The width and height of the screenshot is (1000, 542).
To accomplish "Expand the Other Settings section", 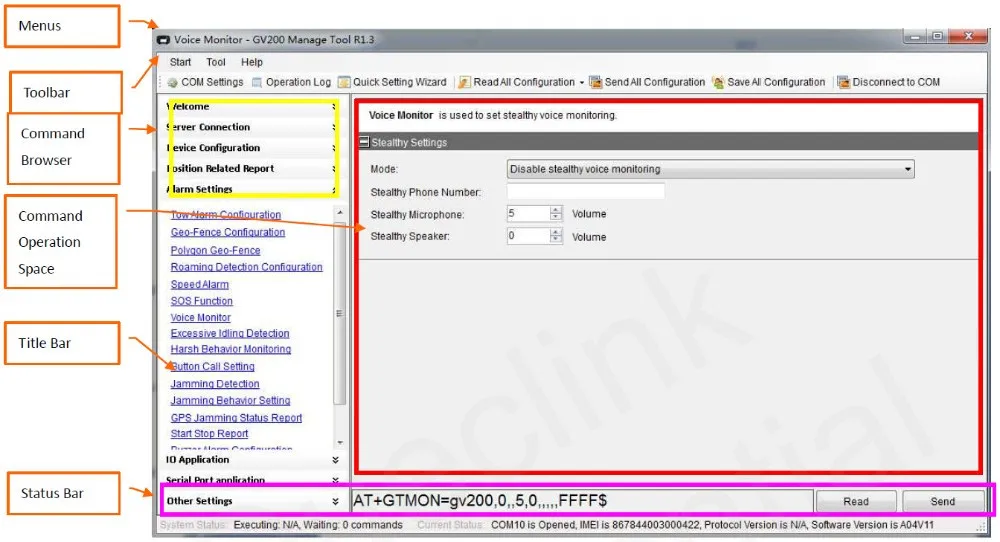I will (253, 501).
